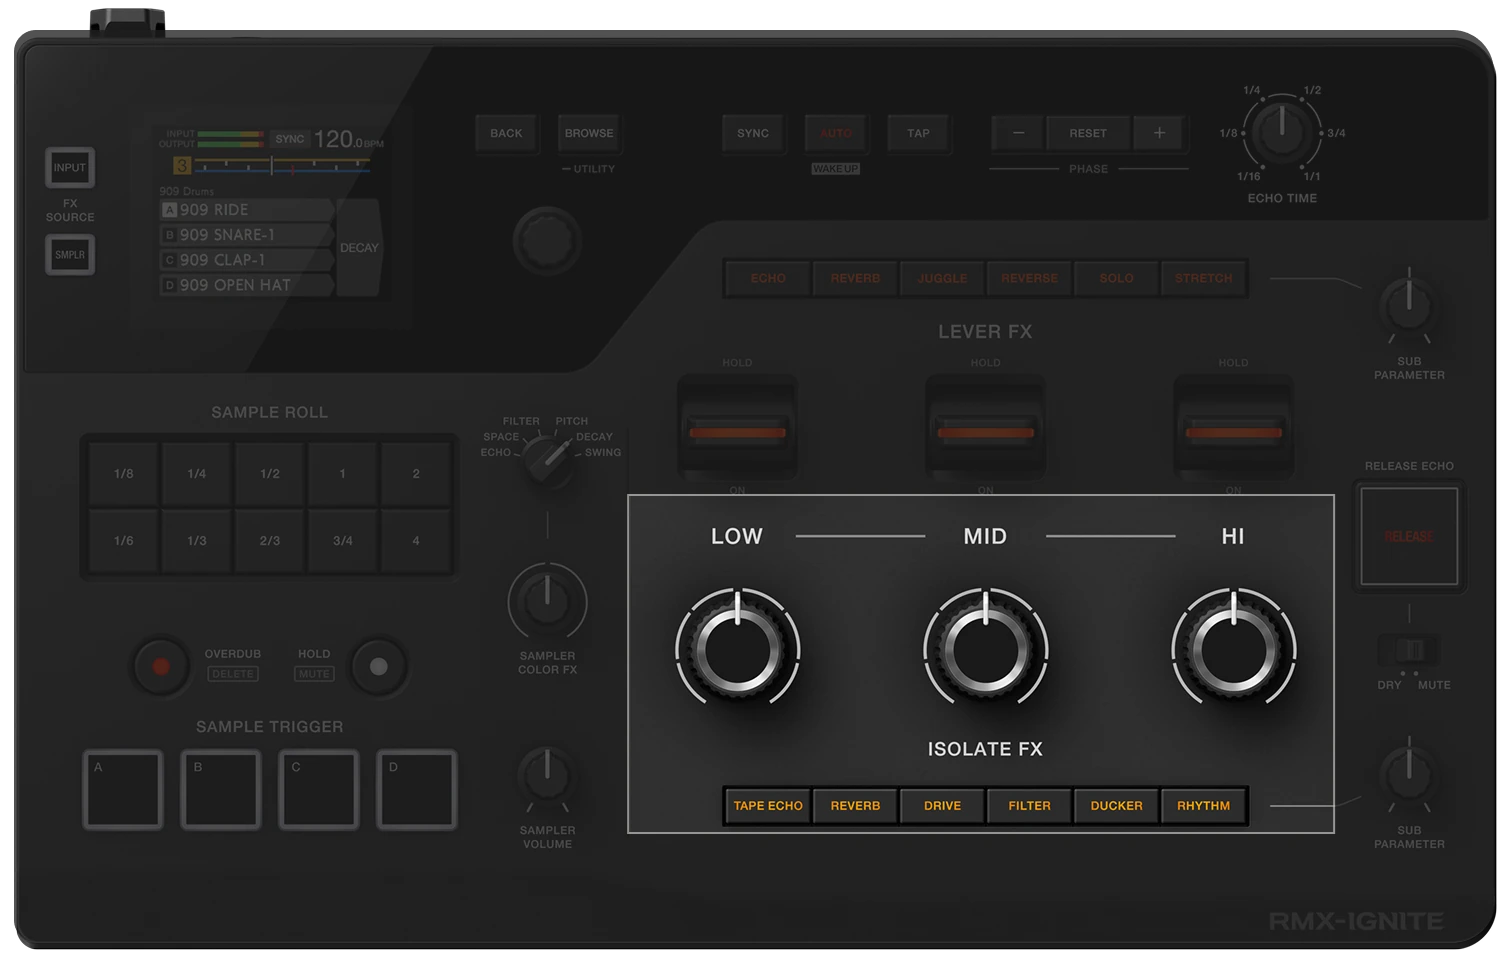Tap the 2/3 sample roll pad
Screen dimensions: 1508x972
coord(270,541)
